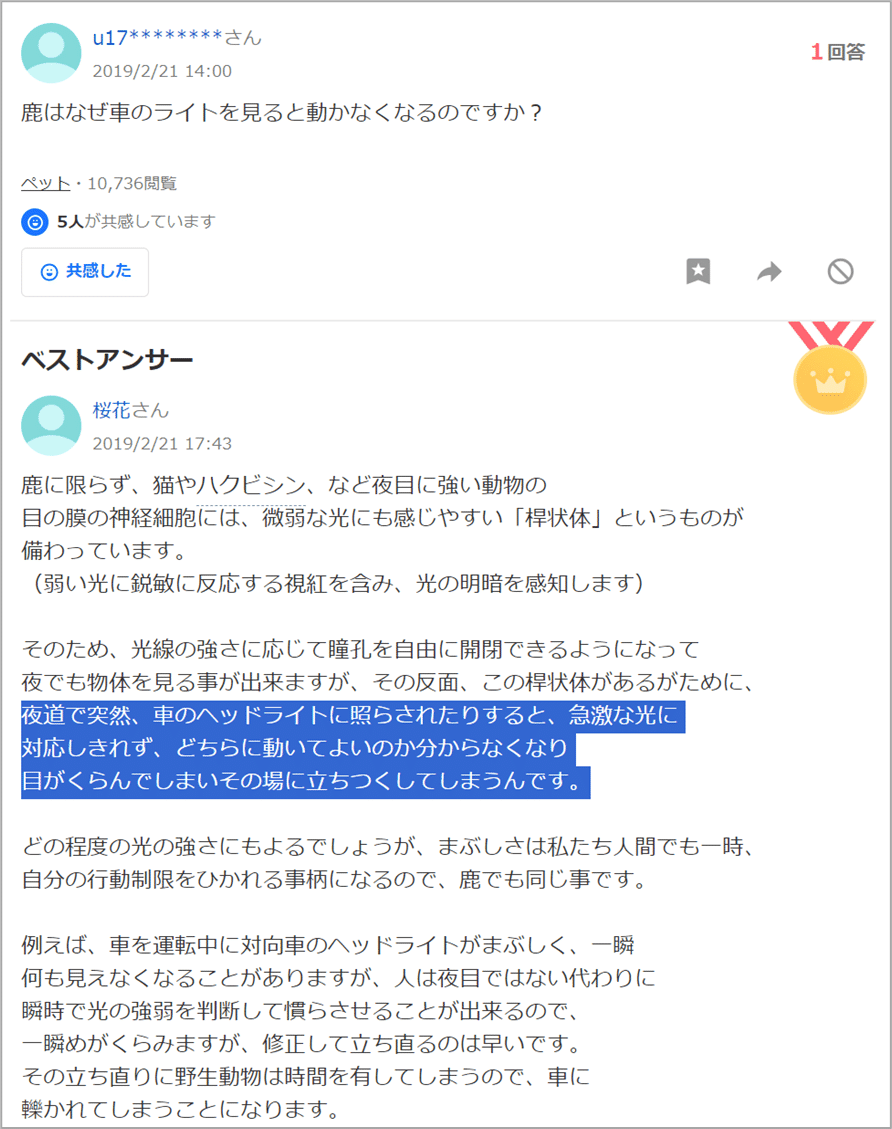The height and width of the screenshot is (1129, 892).
Task: Open 桜花さん profile link
Action: [130, 410]
